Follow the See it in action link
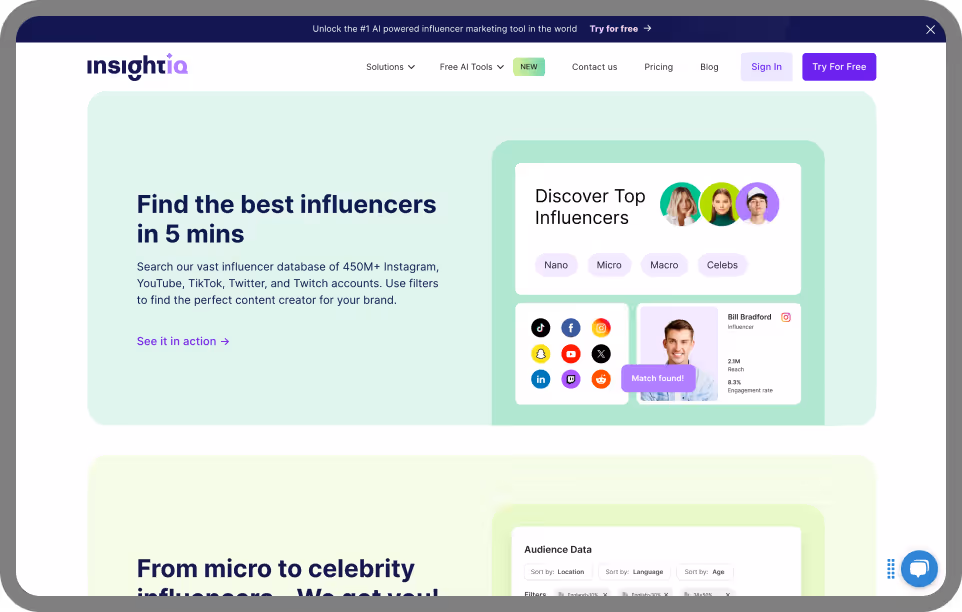The image size is (962, 612). (x=183, y=342)
